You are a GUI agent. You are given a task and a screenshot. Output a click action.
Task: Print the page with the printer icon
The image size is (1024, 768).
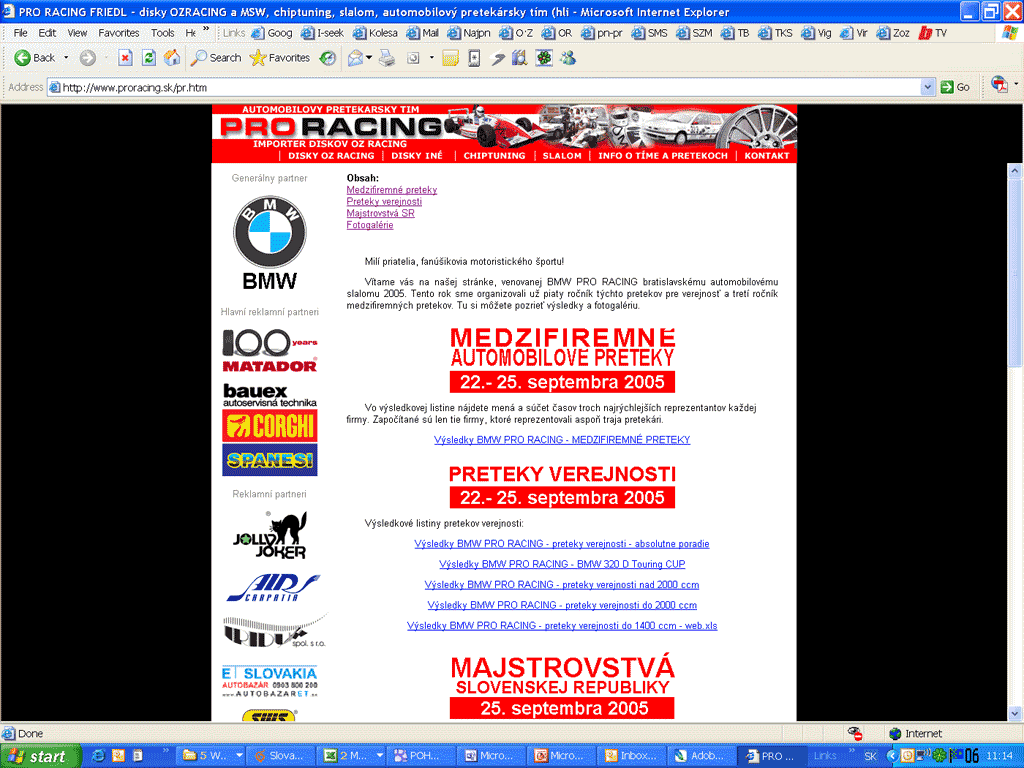pyautogui.click(x=387, y=58)
